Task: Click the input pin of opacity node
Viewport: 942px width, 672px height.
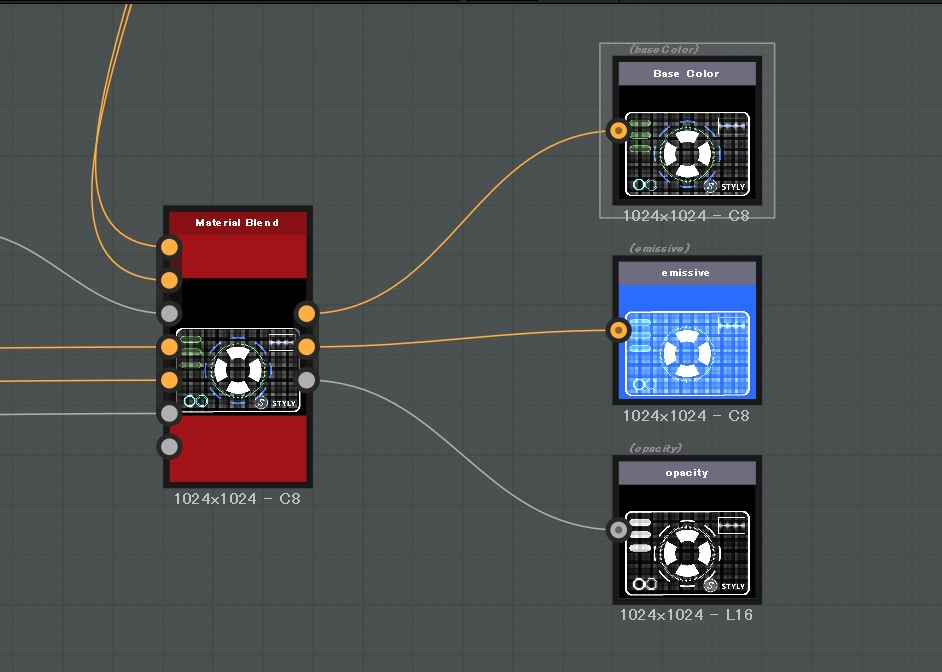Action: (x=618, y=530)
